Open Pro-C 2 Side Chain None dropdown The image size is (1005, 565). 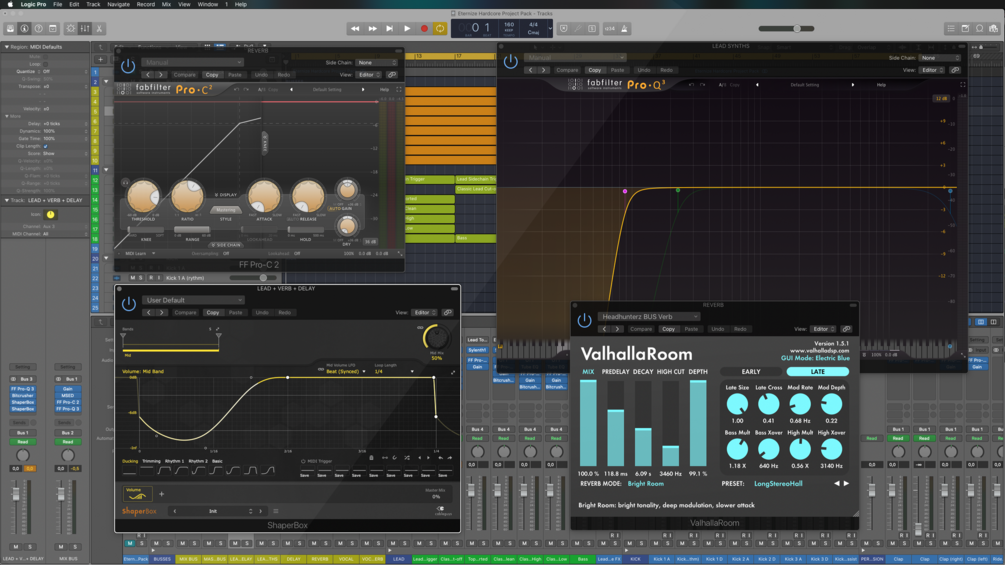[376, 63]
